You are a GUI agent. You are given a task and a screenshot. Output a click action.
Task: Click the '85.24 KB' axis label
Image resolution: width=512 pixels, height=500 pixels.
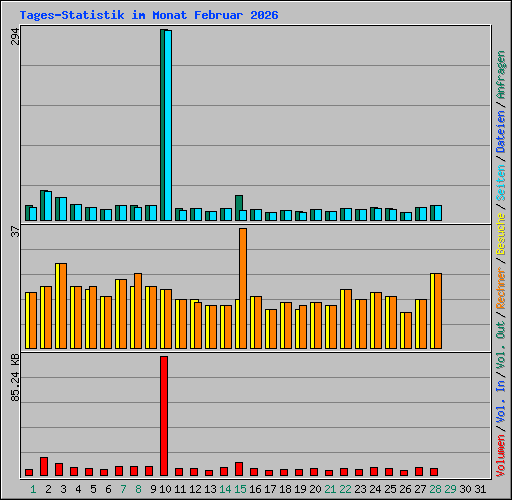point(15,378)
